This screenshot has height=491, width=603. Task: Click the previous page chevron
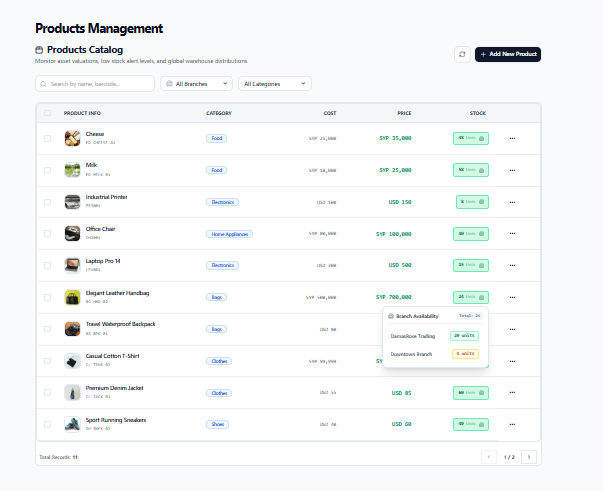pos(489,457)
